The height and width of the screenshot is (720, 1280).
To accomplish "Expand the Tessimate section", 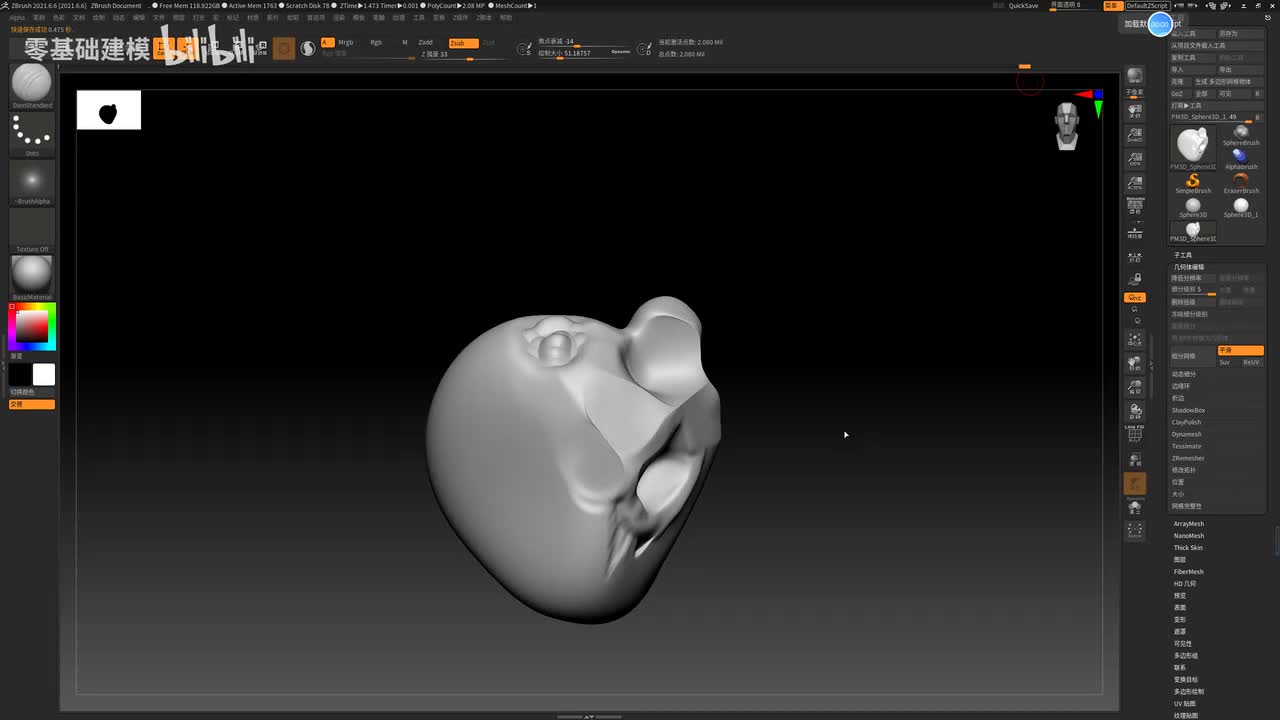I will [1186, 446].
